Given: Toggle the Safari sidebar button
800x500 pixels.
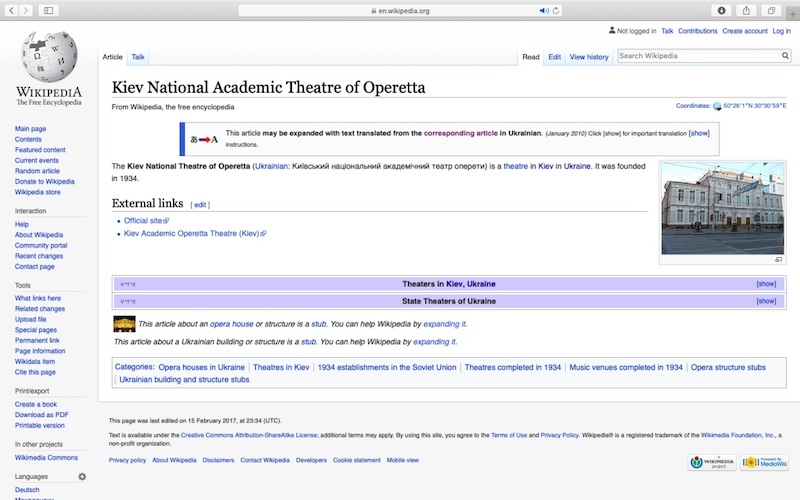Looking at the screenshot, I should pyautogui.click(x=48, y=10).
